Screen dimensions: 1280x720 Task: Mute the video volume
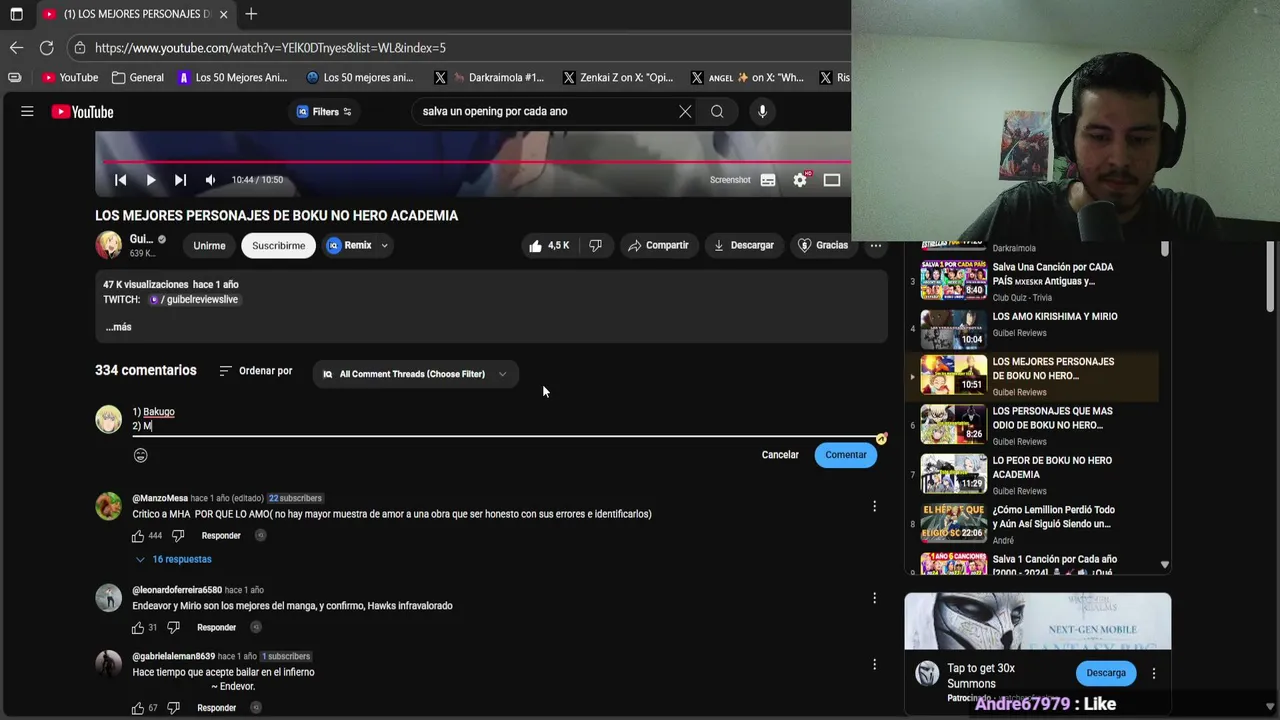pos(210,180)
